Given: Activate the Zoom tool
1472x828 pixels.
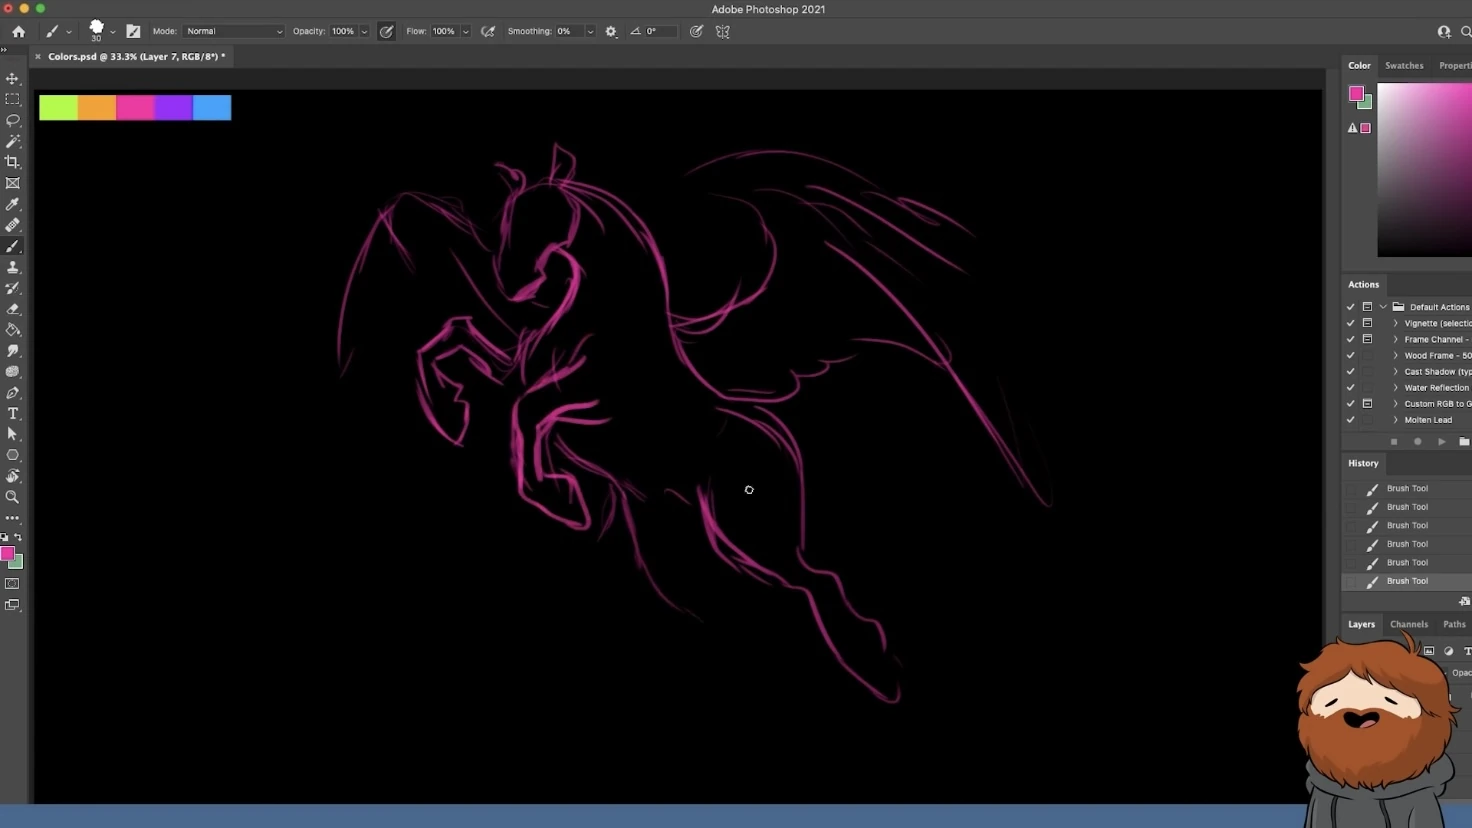Looking at the screenshot, I should click(x=13, y=497).
